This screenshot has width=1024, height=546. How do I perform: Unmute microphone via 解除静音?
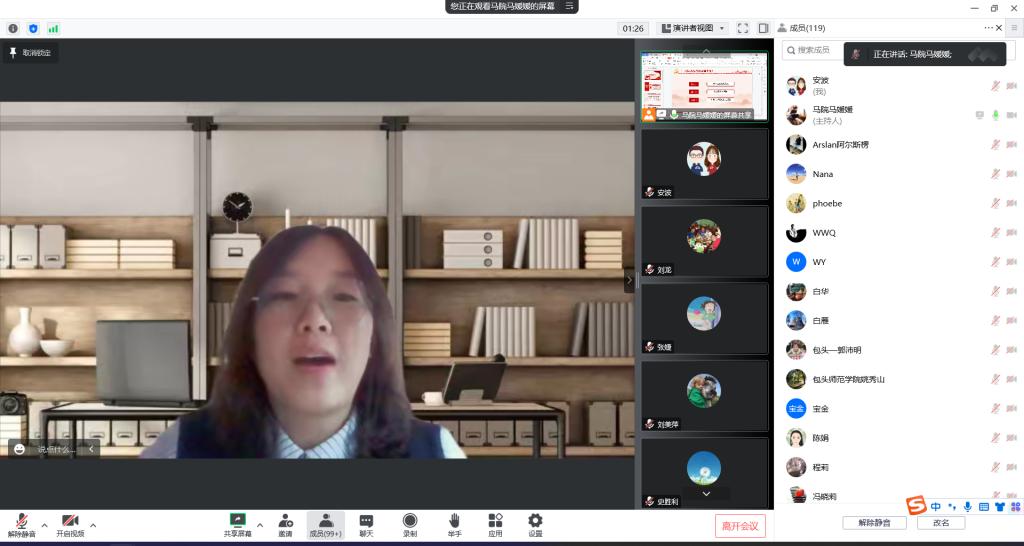point(21,525)
